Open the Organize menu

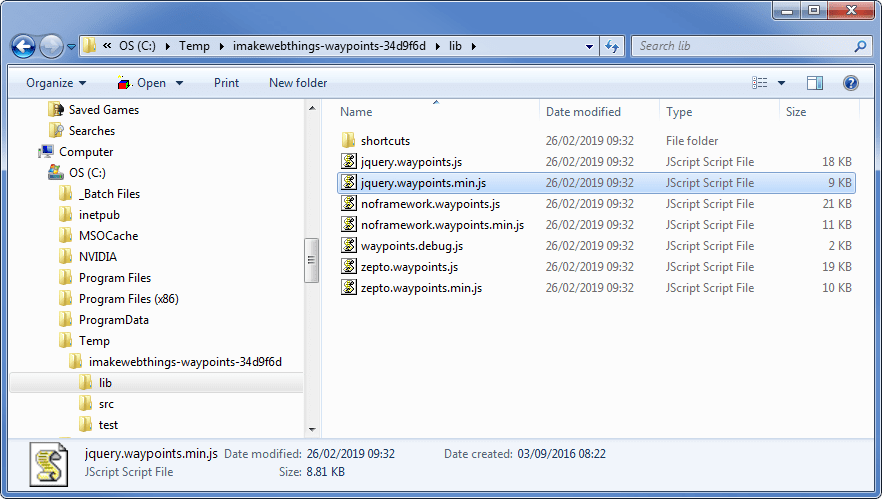pyautogui.click(x=56, y=83)
